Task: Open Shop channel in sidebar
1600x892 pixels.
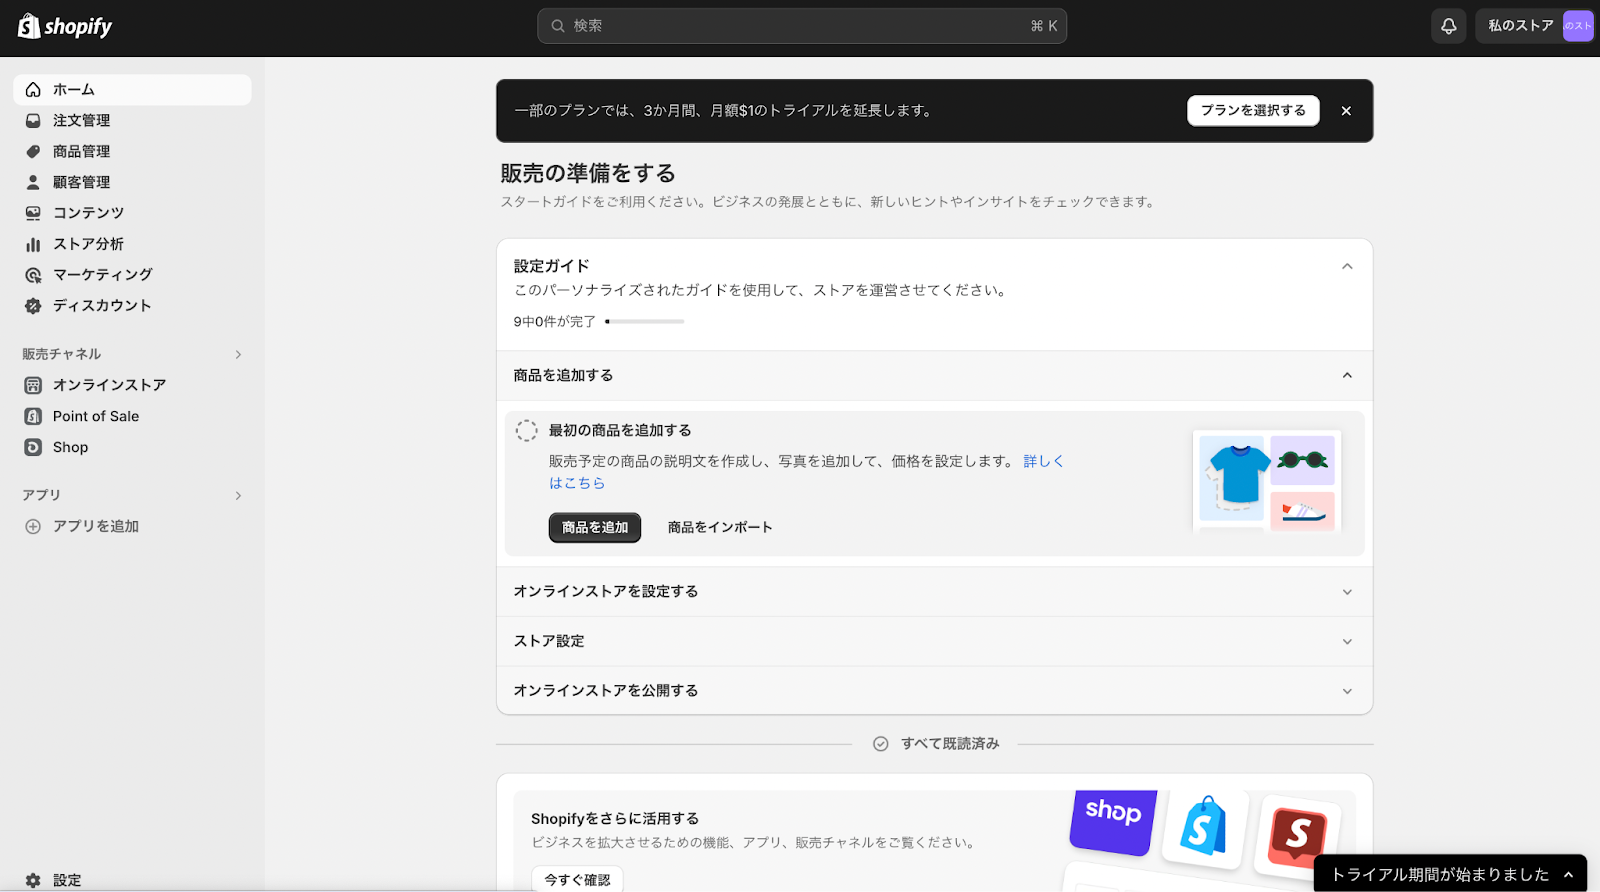Action: pyautogui.click(x=132, y=447)
